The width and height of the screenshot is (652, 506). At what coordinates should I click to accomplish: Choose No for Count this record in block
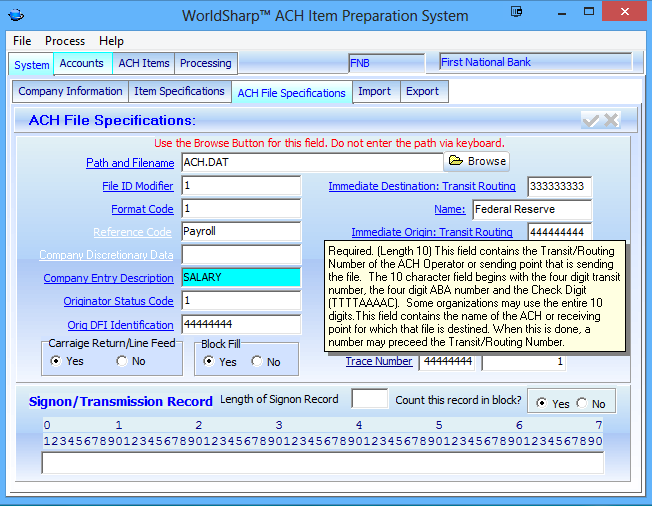pos(583,404)
